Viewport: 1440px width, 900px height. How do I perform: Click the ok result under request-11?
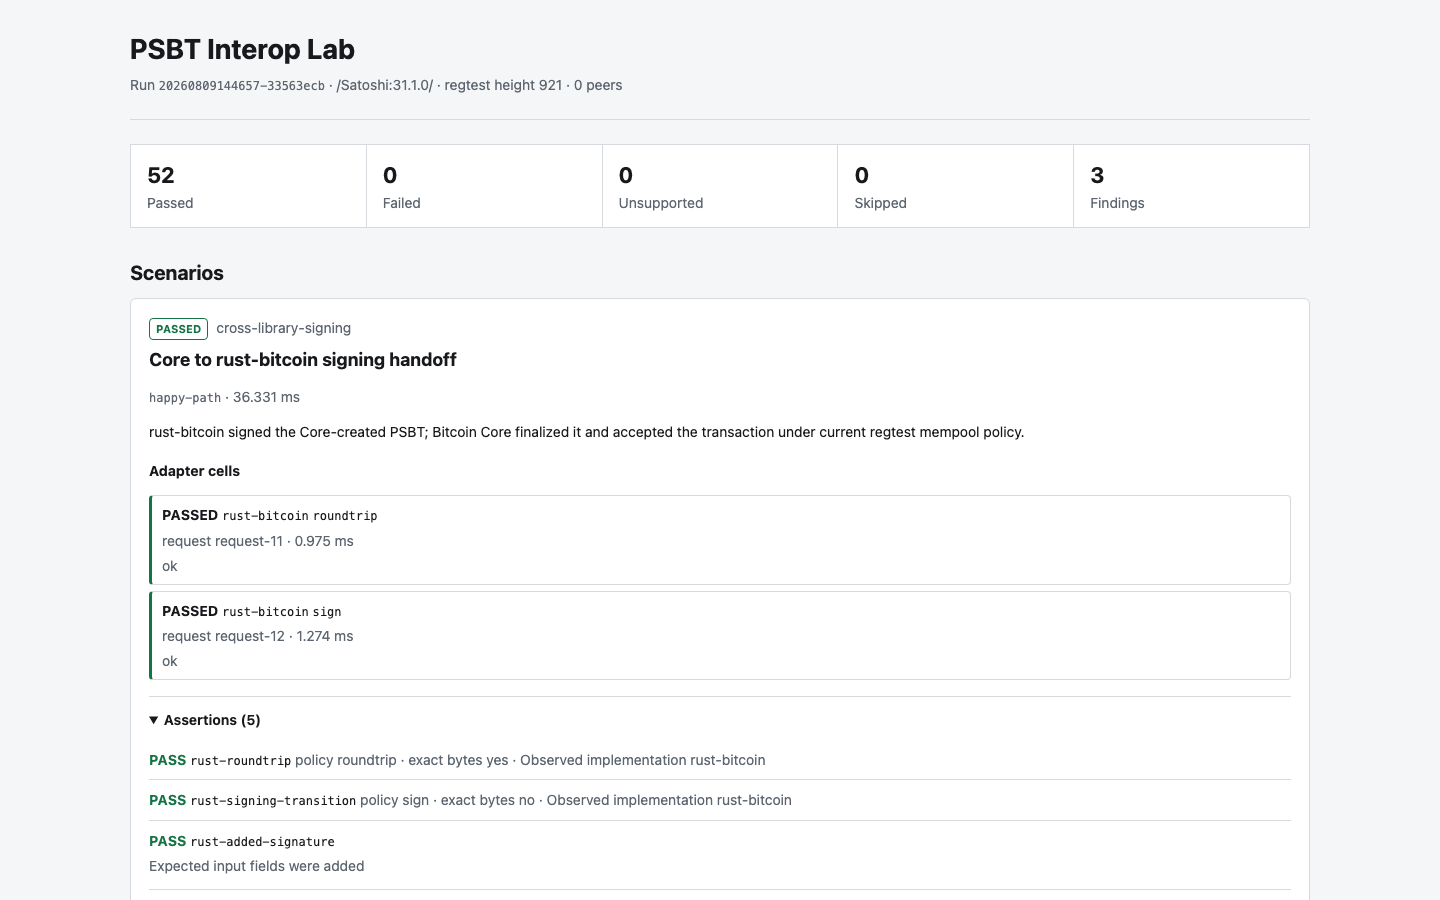click(170, 566)
